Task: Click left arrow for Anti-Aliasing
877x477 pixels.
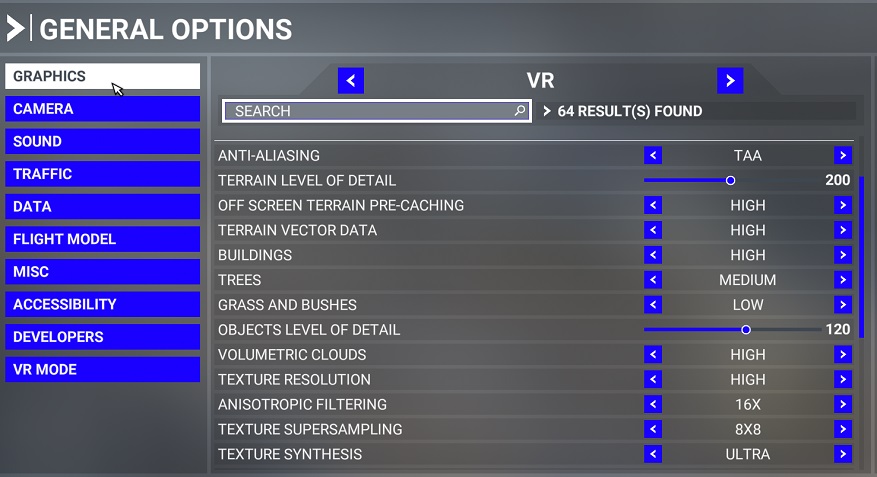Action: [653, 156]
